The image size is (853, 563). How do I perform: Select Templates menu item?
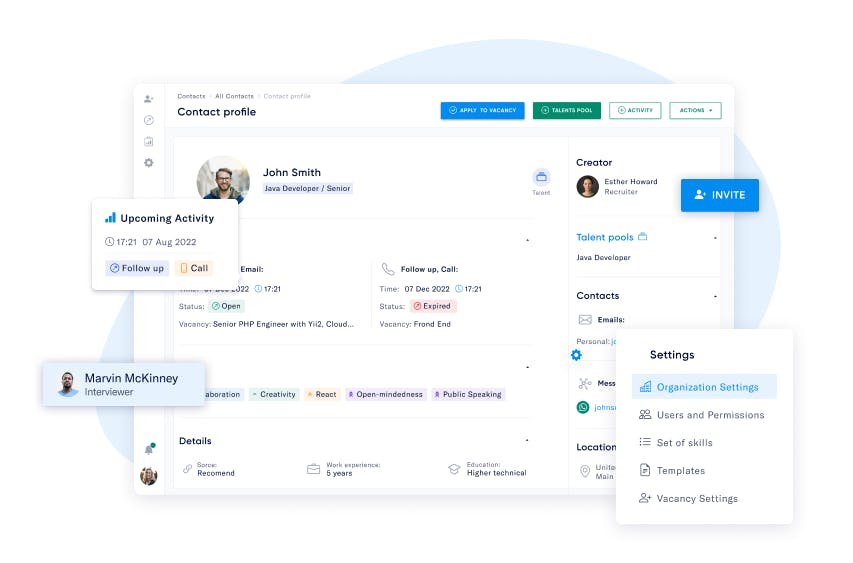(672, 471)
